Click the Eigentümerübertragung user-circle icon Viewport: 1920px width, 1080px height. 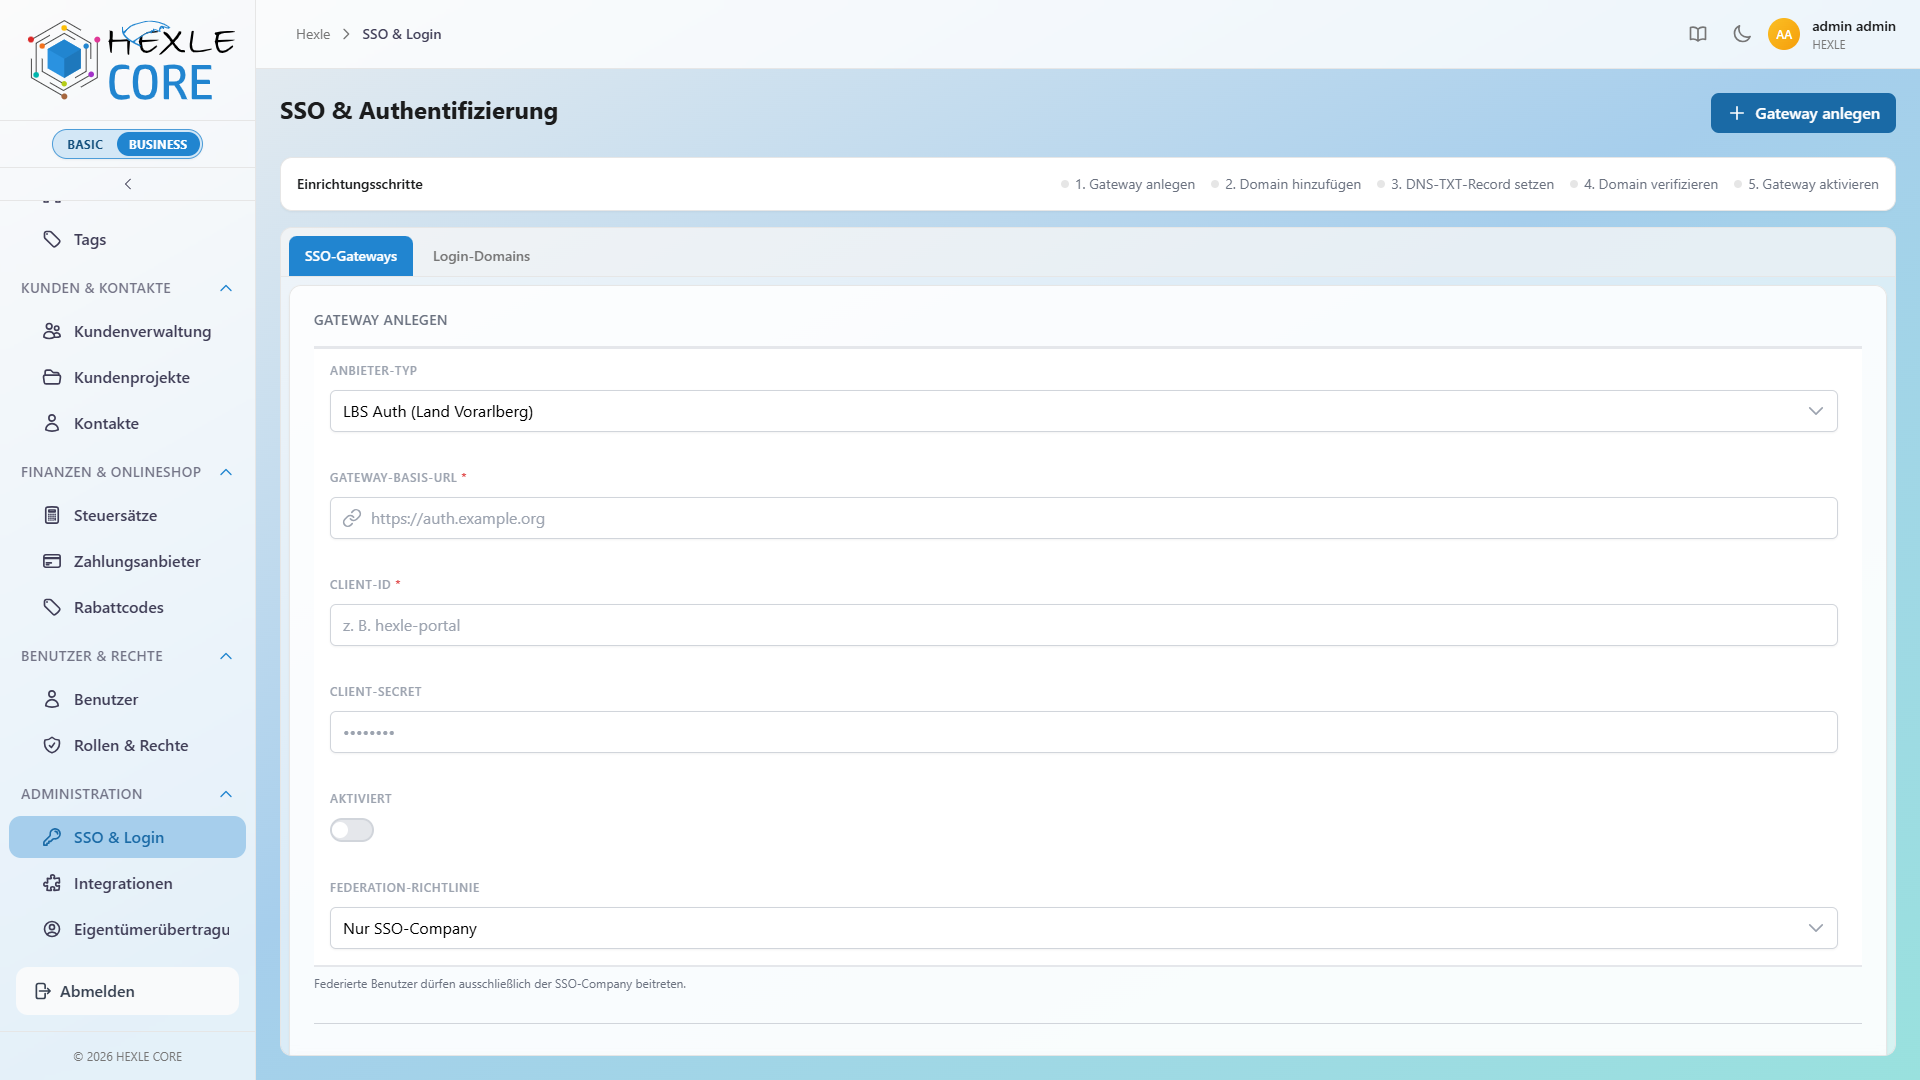(52, 929)
